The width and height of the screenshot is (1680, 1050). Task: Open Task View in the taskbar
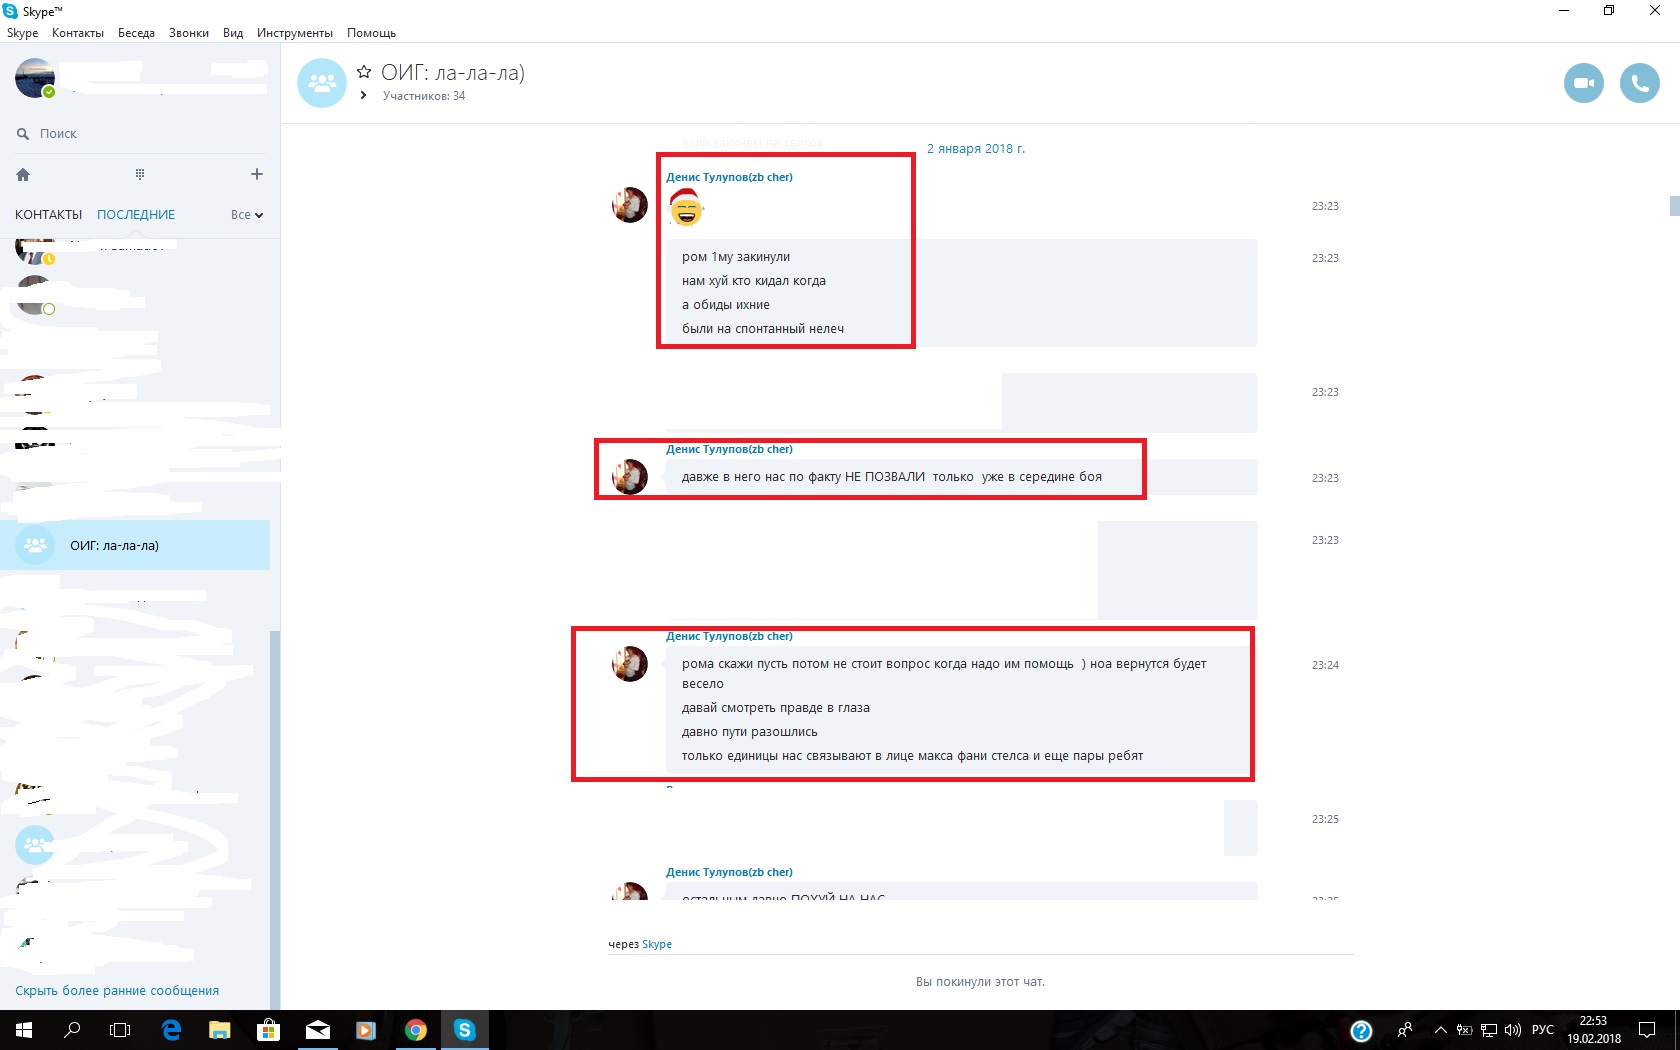[120, 1030]
